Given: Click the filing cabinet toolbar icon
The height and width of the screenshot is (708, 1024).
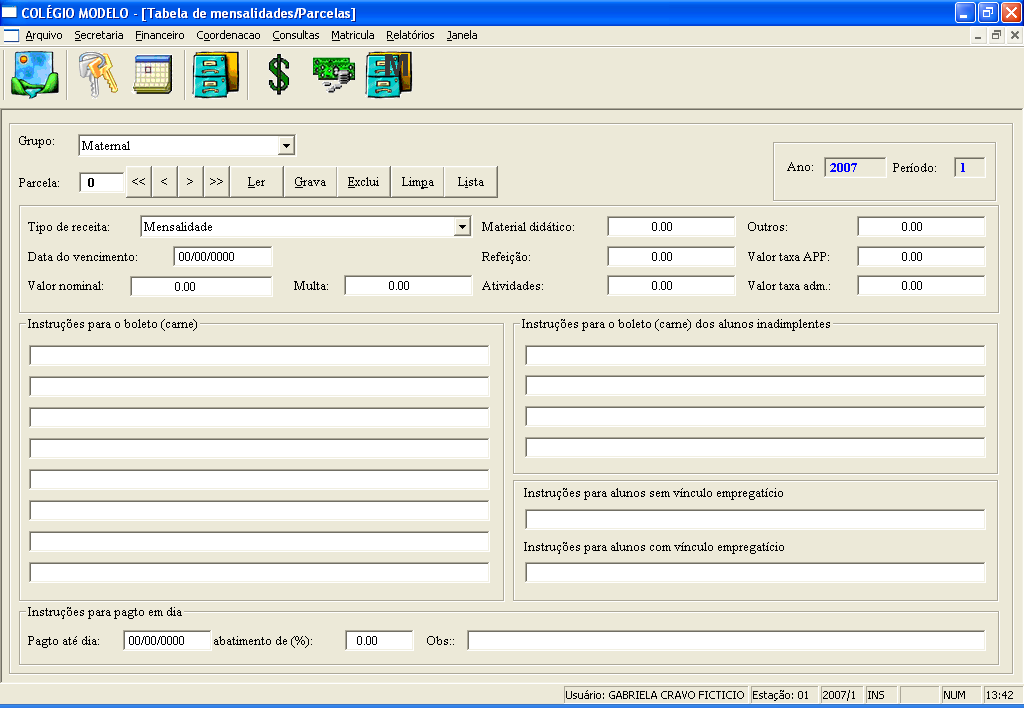Looking at the screenshot, I should [x=216, y=75].
